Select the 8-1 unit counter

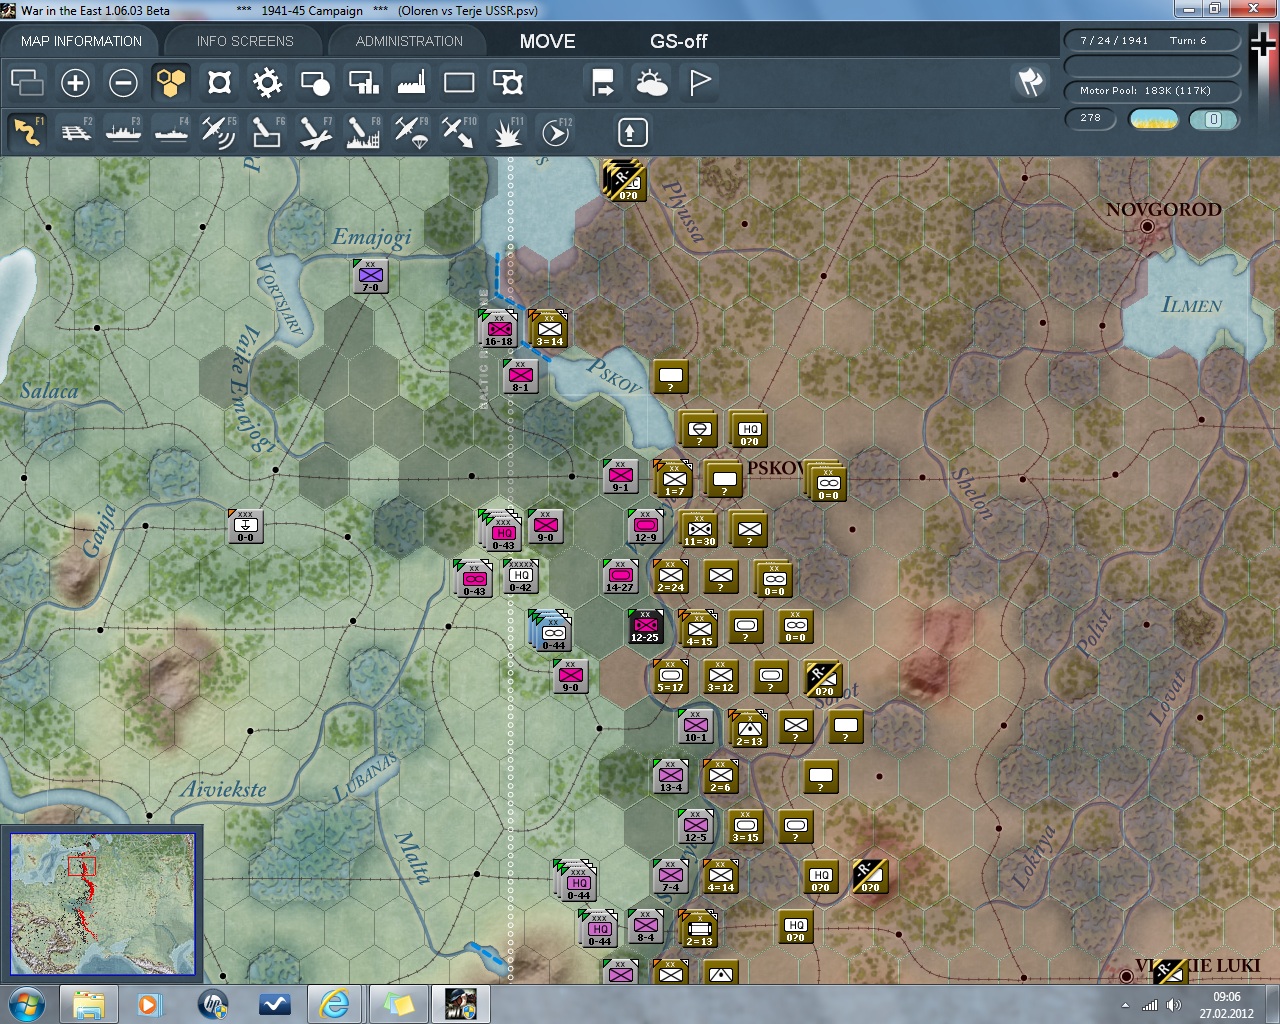click(x=521, y=376)
